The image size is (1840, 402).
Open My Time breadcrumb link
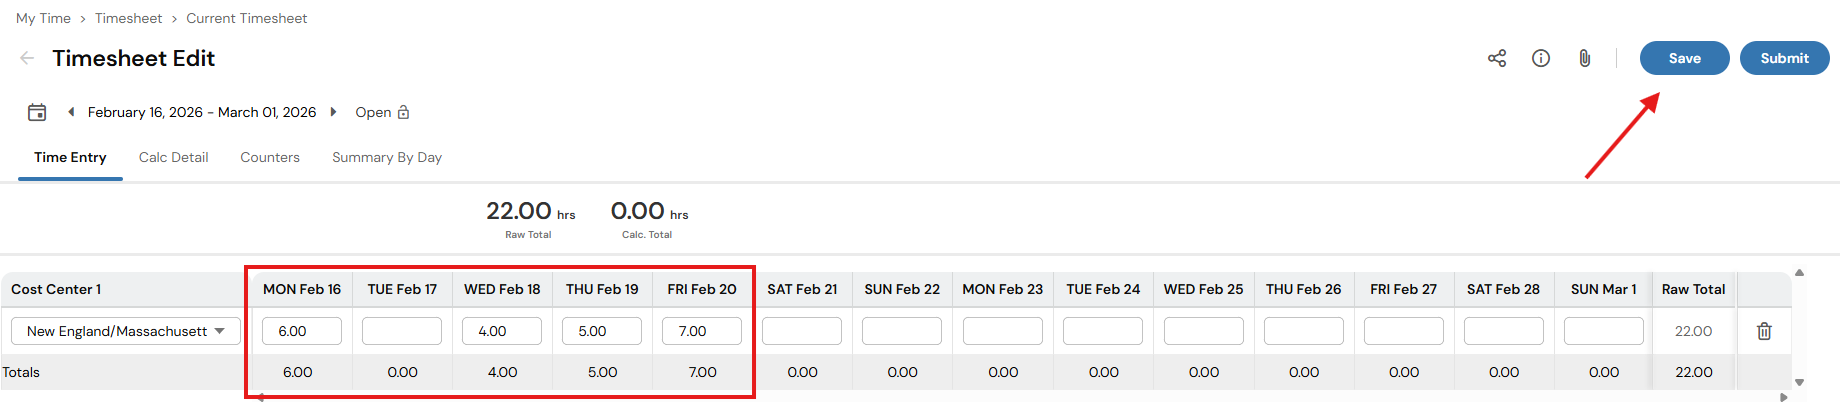click(43, 18)
